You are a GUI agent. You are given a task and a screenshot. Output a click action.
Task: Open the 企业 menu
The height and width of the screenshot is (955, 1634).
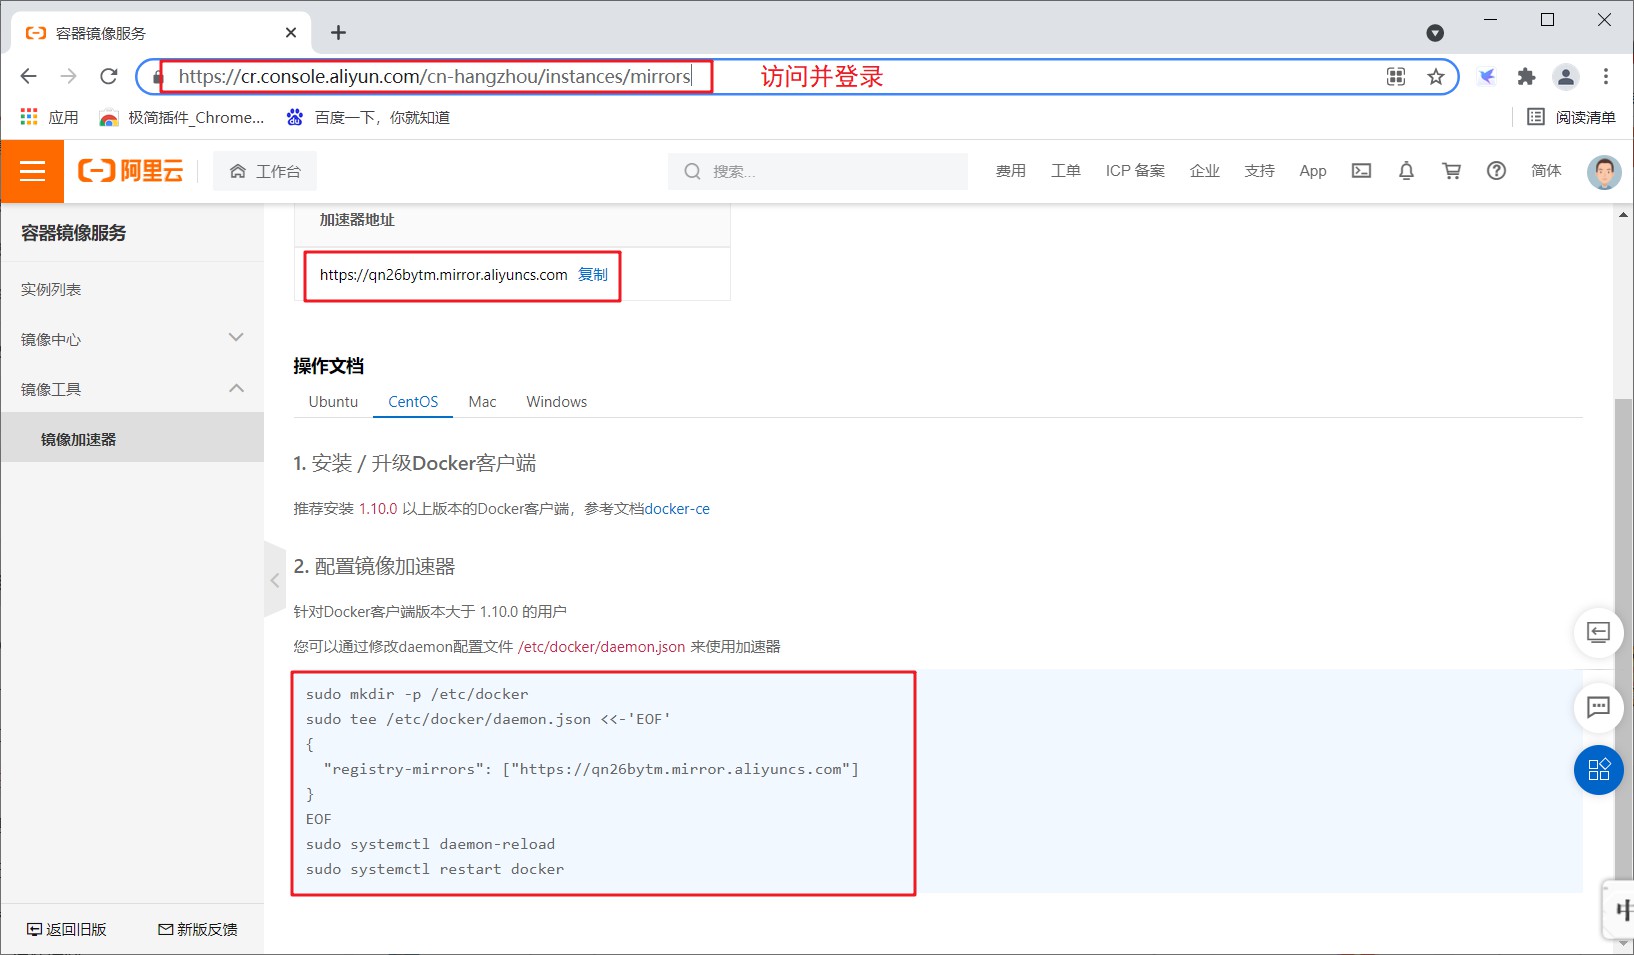point(1205,171)
